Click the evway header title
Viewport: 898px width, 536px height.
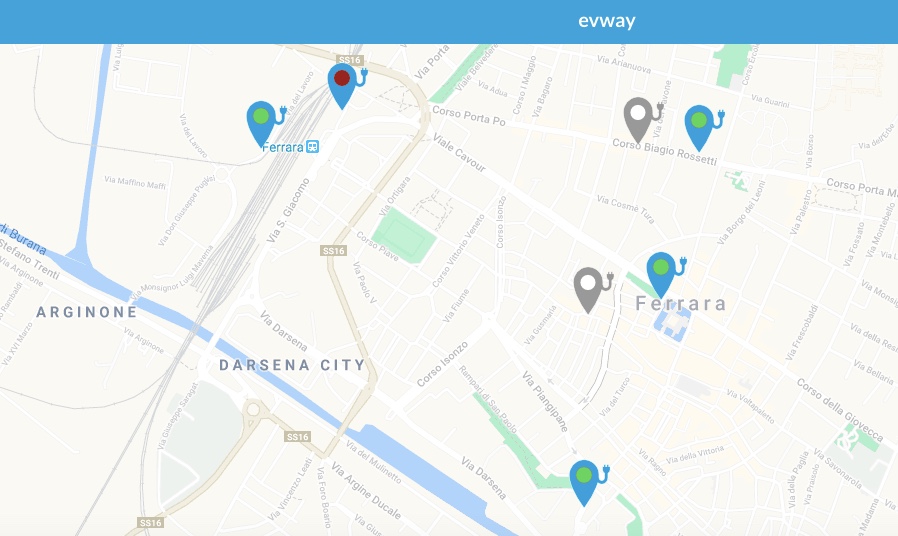click(x=606, y=21)
